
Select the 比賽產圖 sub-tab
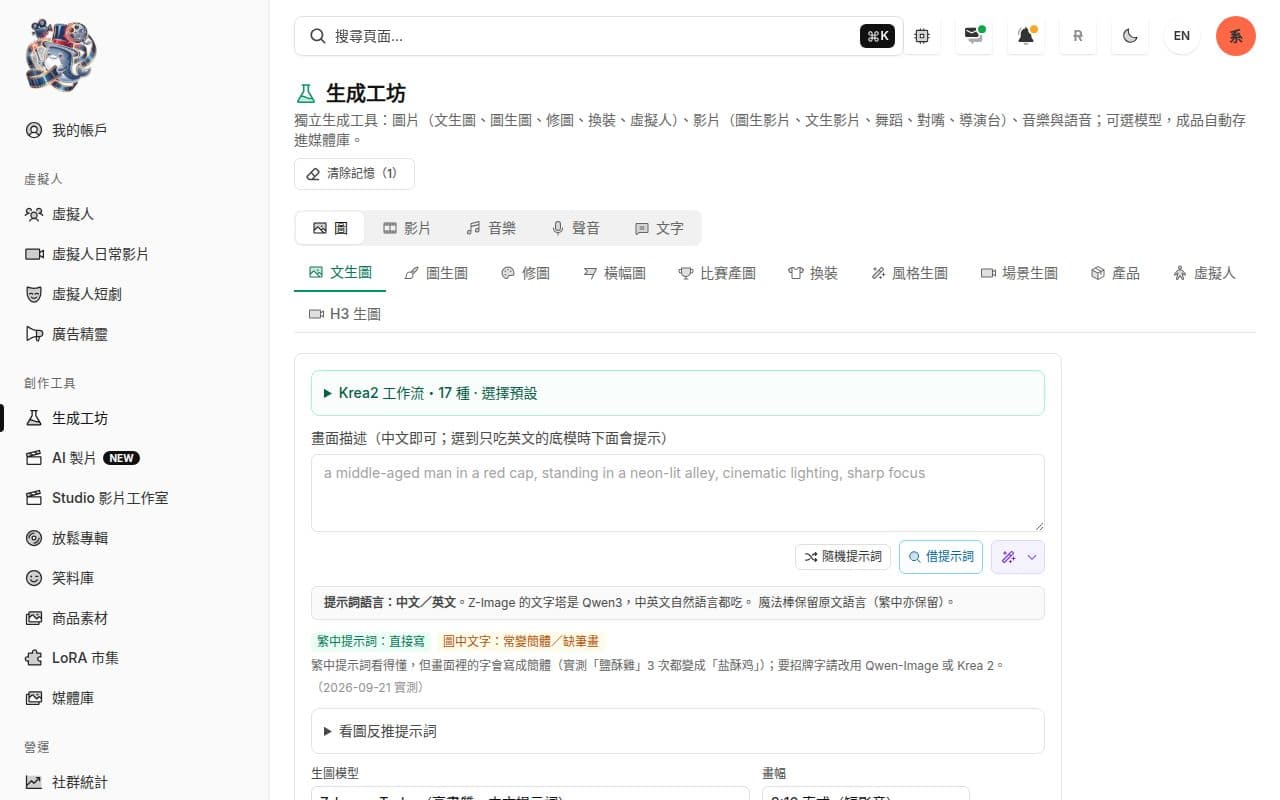click(x=717, y=273)
